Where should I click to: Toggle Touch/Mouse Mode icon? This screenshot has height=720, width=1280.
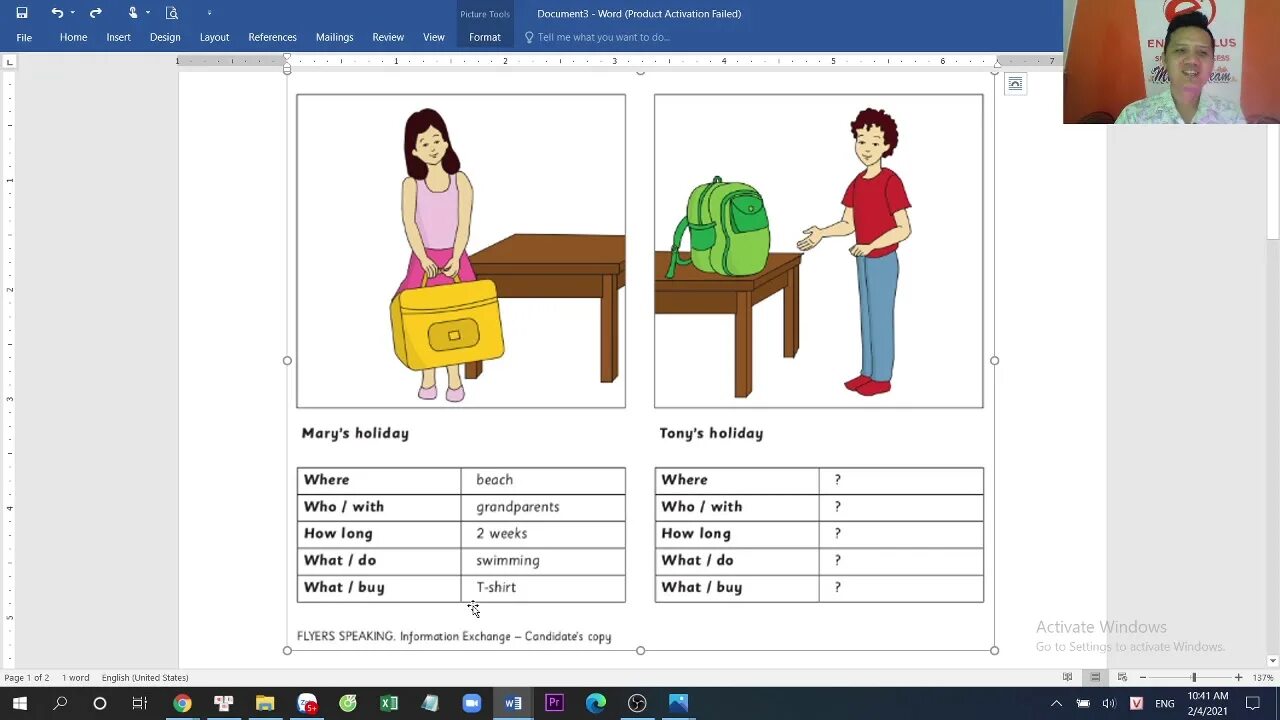(x=133, y=13)
